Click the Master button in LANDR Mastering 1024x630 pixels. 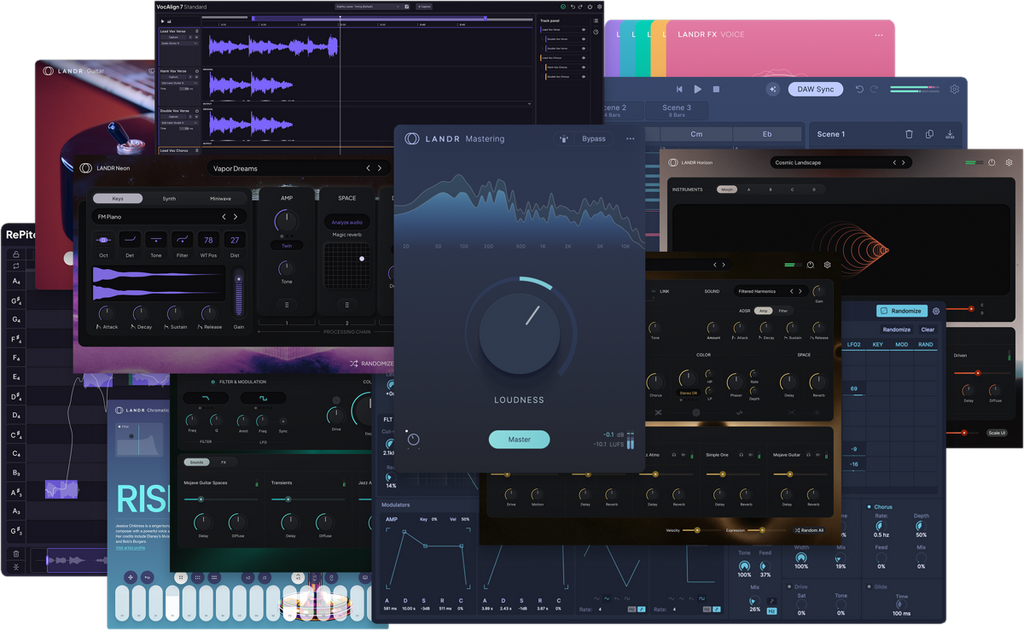click(519, 439)
